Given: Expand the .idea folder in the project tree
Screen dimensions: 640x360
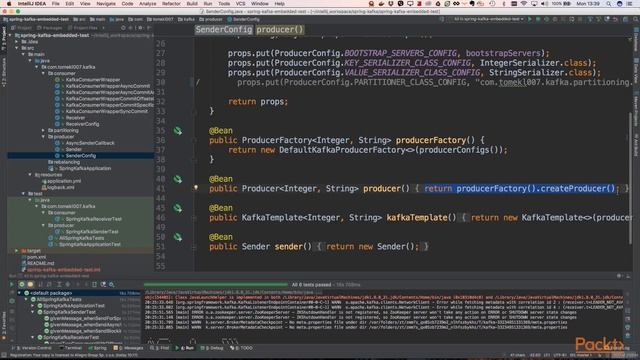Looking at the screenshot, I should click(x=17, y=42).
